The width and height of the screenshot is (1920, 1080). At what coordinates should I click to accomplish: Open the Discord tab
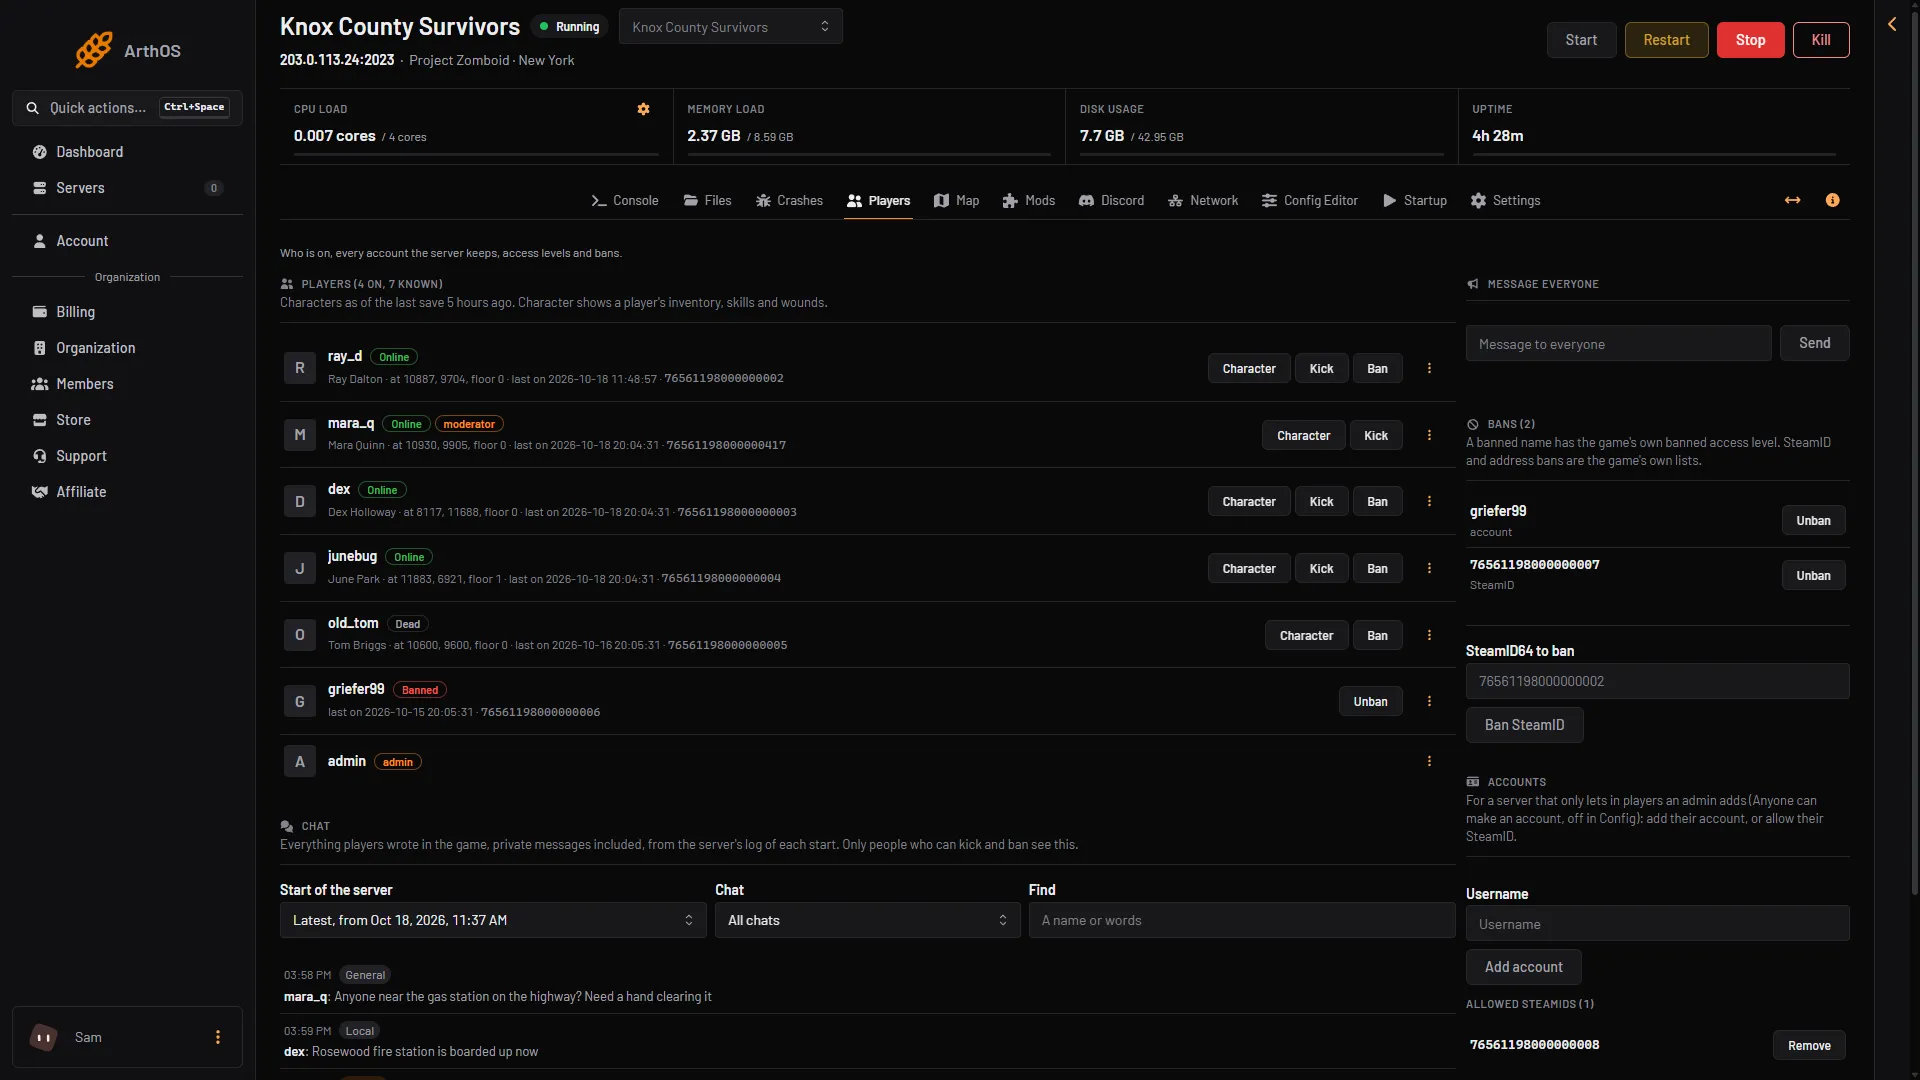tap(1111, 201)
